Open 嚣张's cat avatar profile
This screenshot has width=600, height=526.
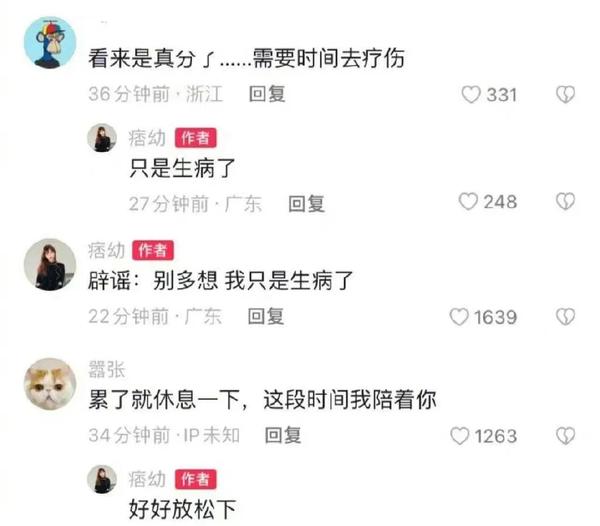click(x=50, y=384)
